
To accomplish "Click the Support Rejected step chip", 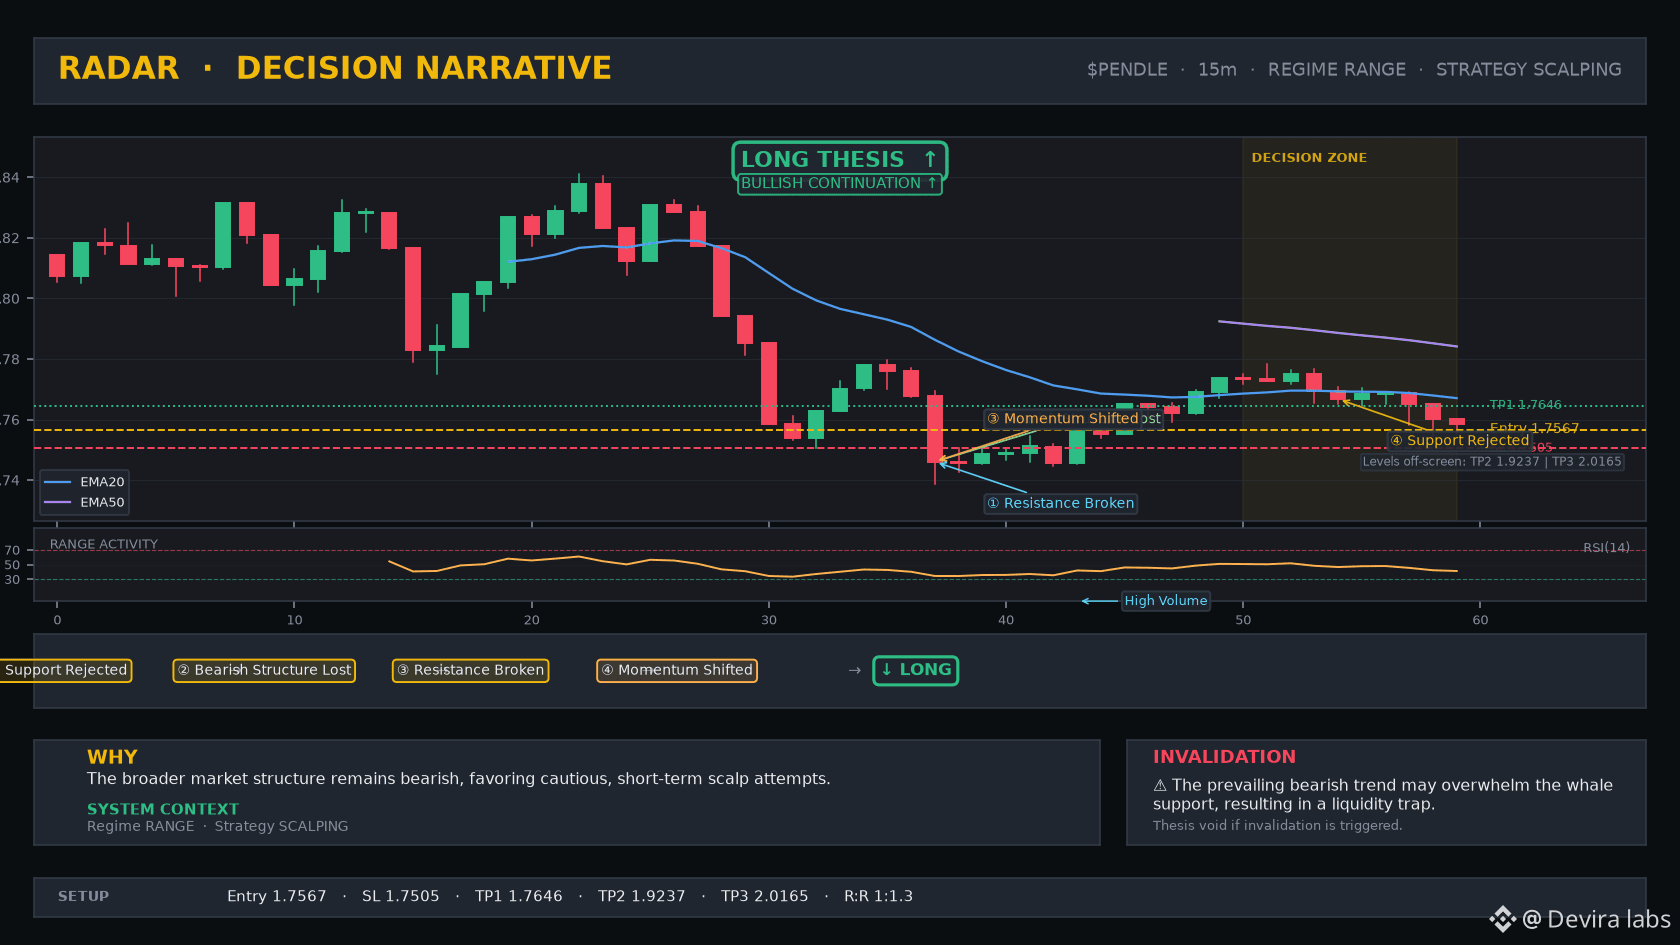I will tap(64, 670).
